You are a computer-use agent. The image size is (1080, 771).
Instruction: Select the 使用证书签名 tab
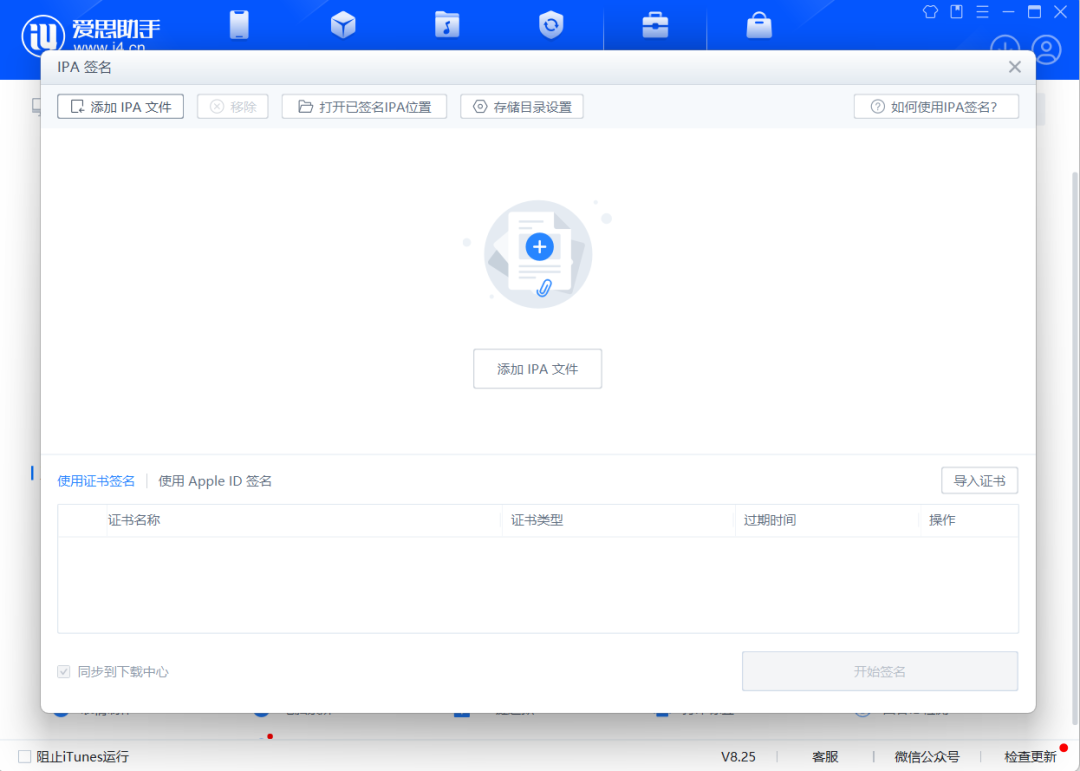(96, 481)
